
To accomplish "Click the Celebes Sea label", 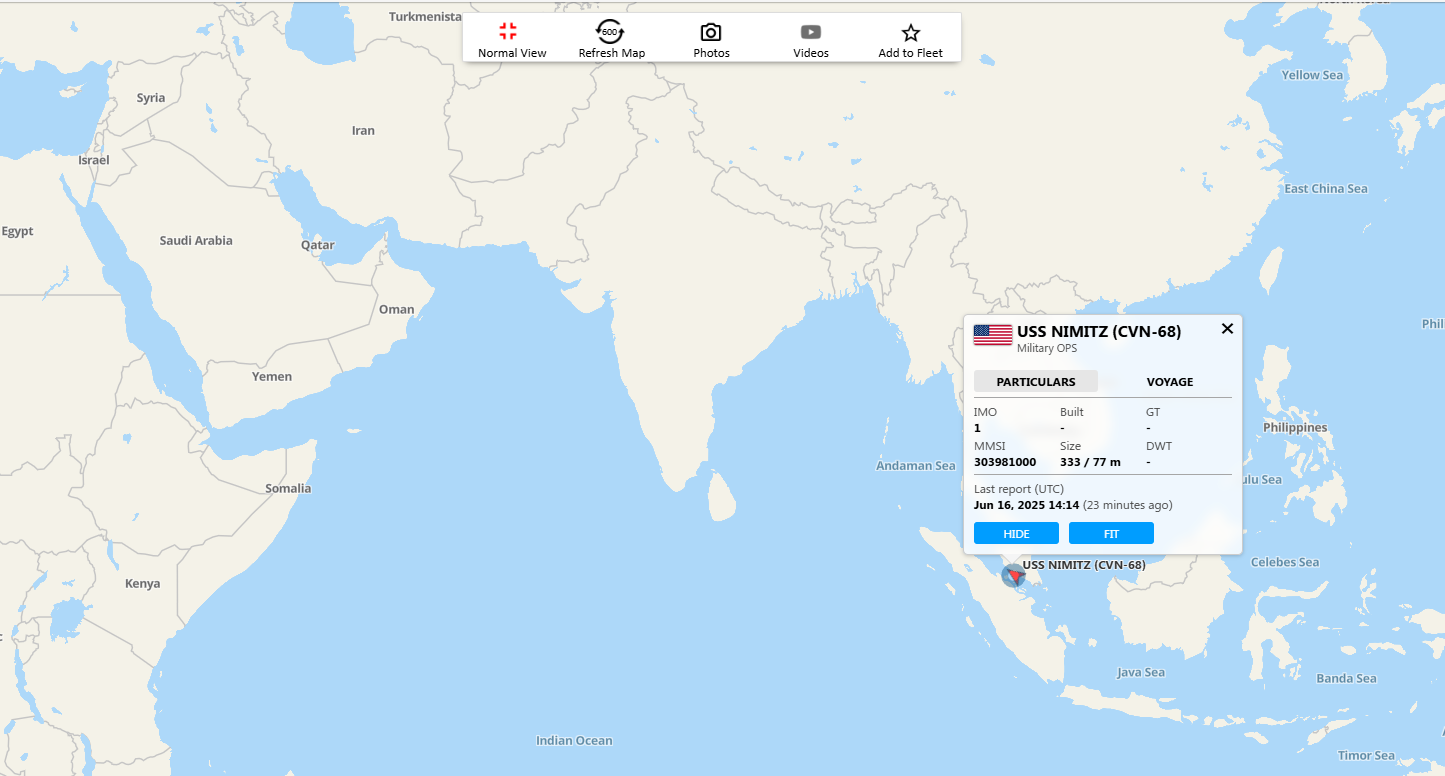I will tap(1285, 562).
